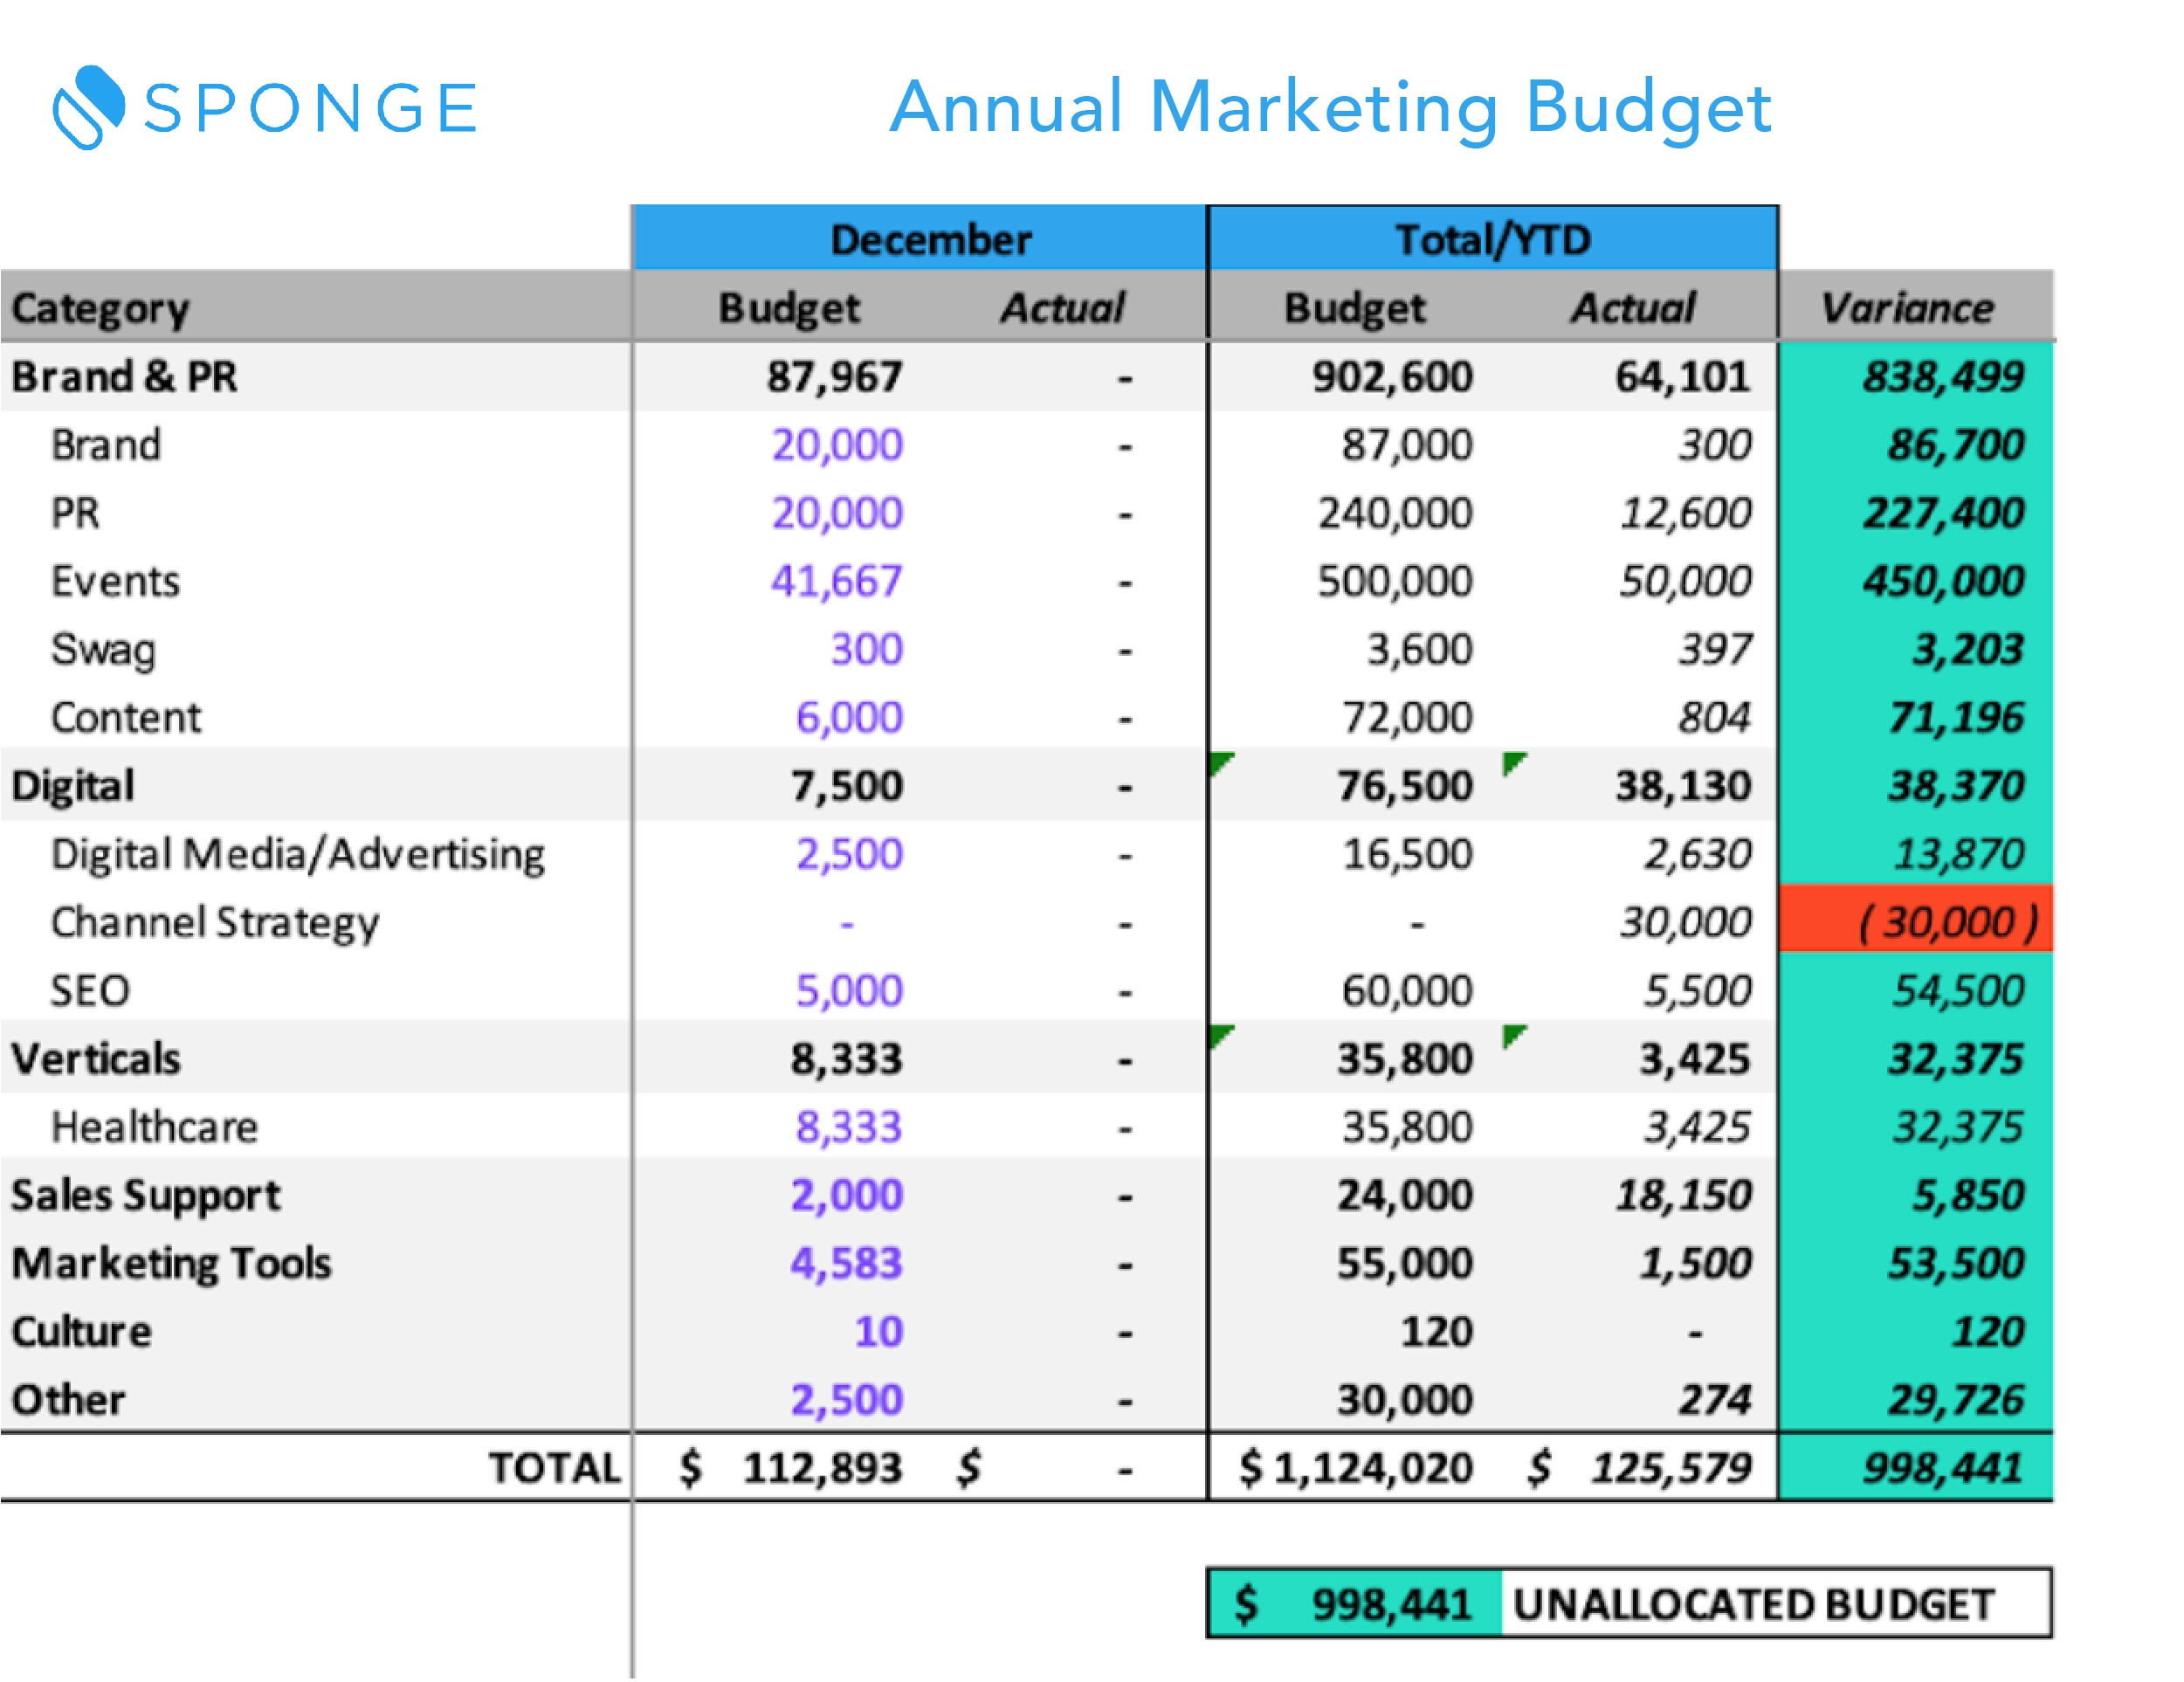Select the Total/YTD header tab
The height and width of the screenshot is (1682, 2184).
click(1490, 238)
